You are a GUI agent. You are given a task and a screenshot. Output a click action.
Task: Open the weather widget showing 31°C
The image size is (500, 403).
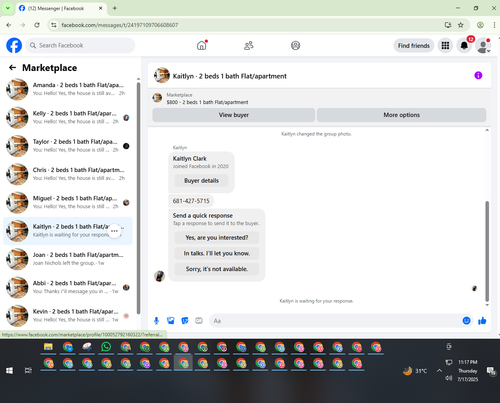point(415,371)
